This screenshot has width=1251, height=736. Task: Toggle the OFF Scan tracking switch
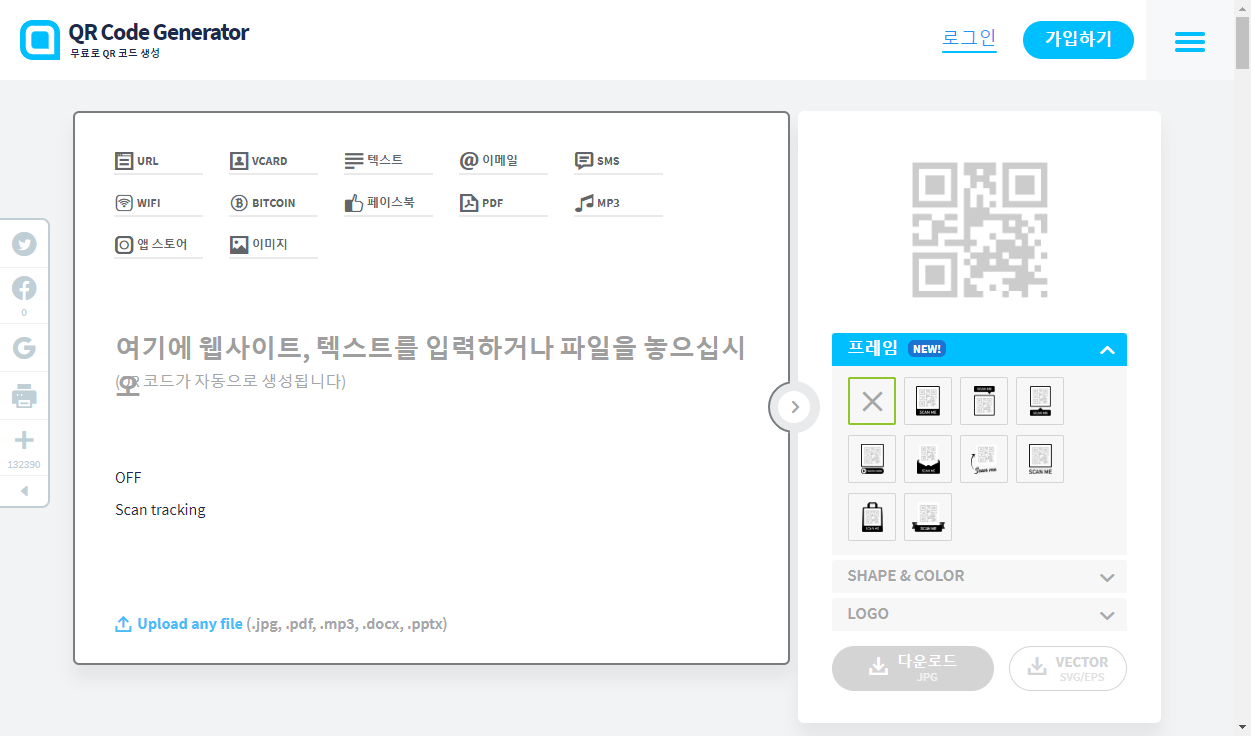[x=128, y=477]
